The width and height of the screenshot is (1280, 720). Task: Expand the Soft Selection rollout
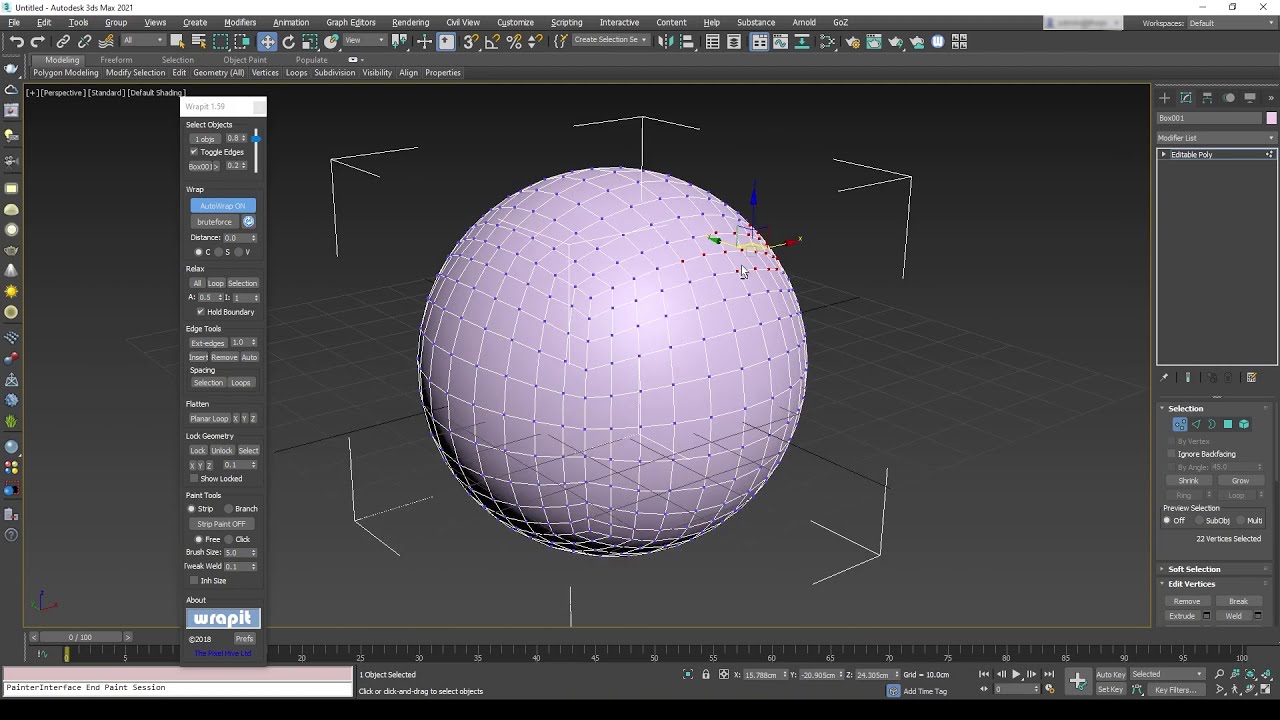click(x=1194, y=569)
